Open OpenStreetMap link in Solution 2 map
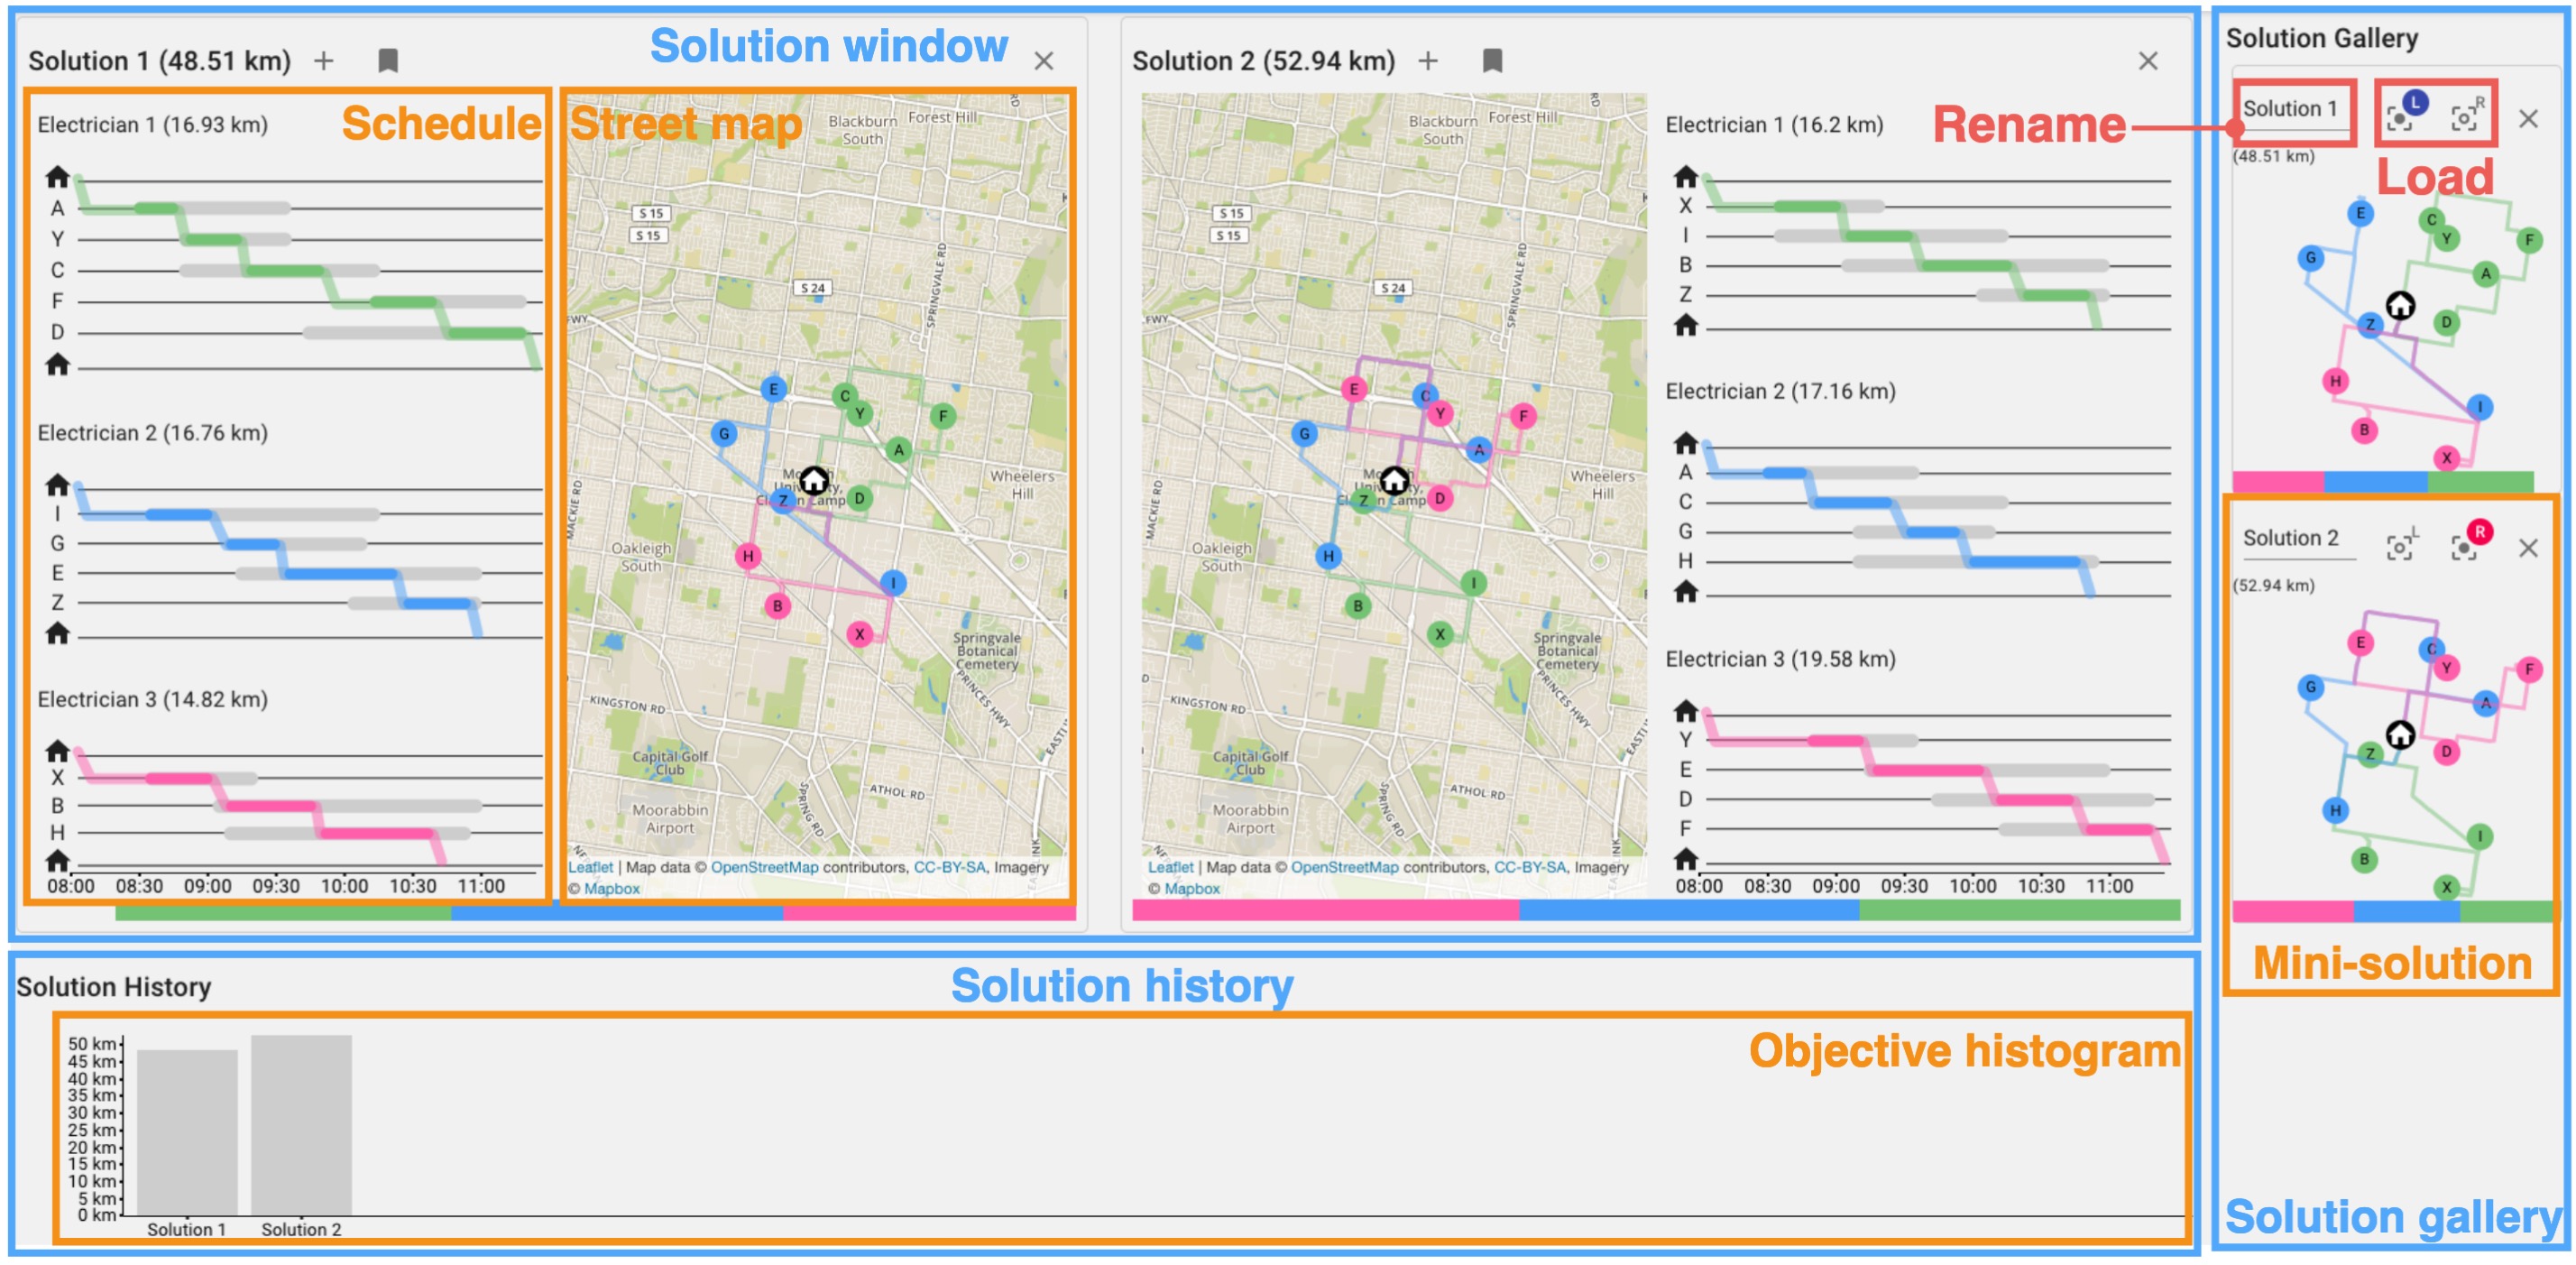This screenshot has width=2576, height=1265. point(1344,868)
